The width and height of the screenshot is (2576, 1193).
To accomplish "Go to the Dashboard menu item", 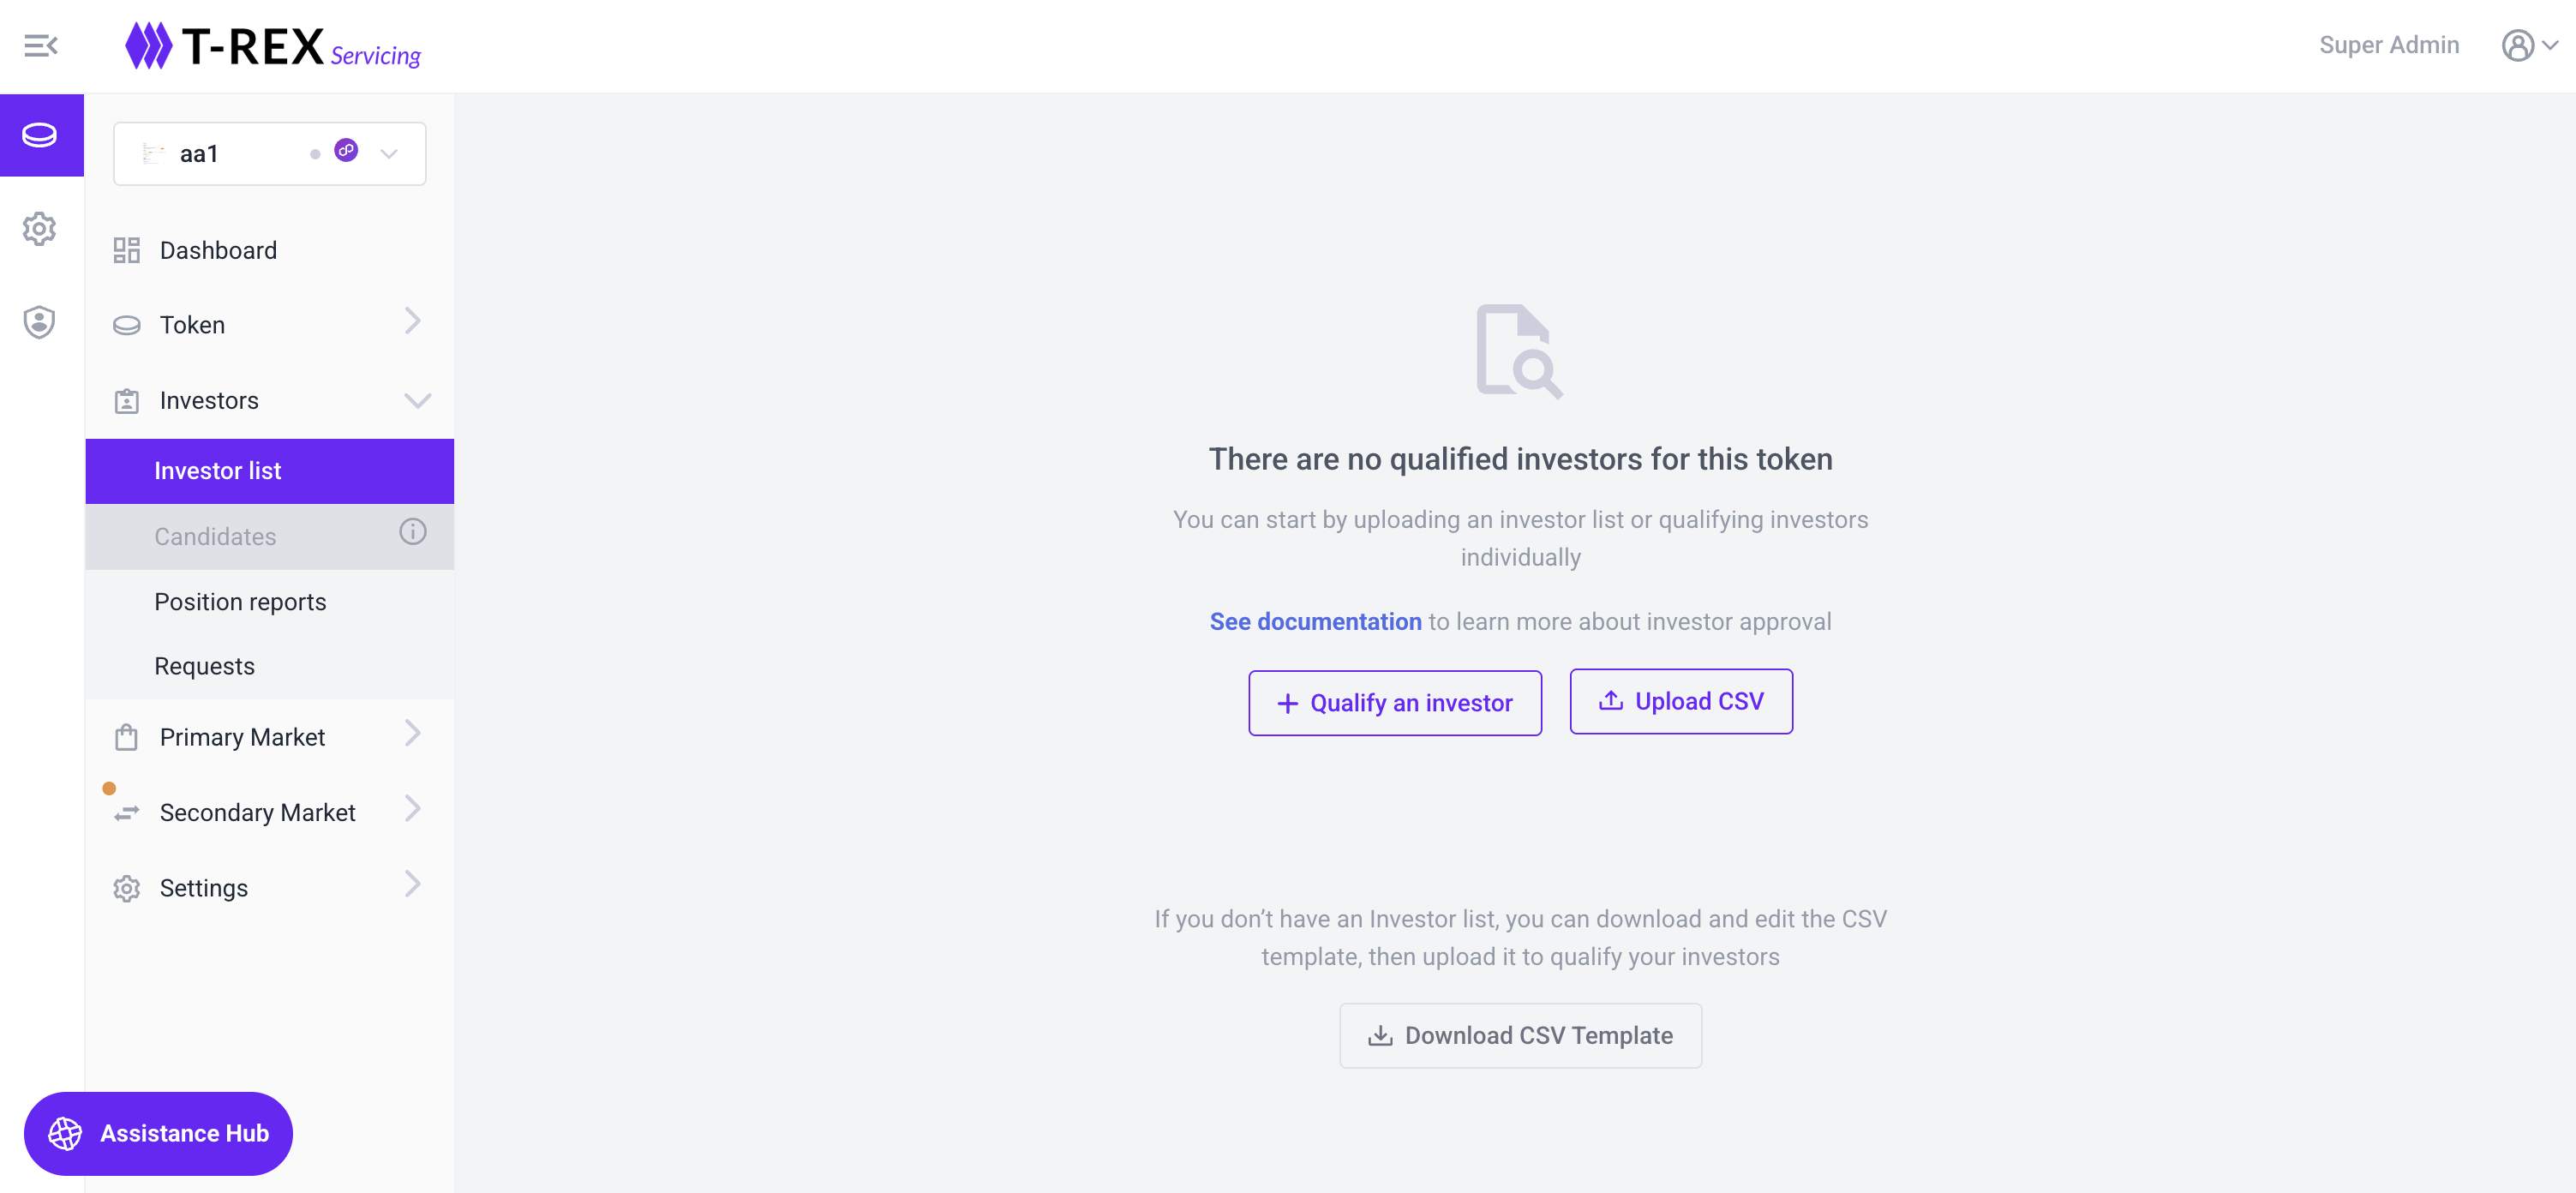I will [x=218, y=250].
